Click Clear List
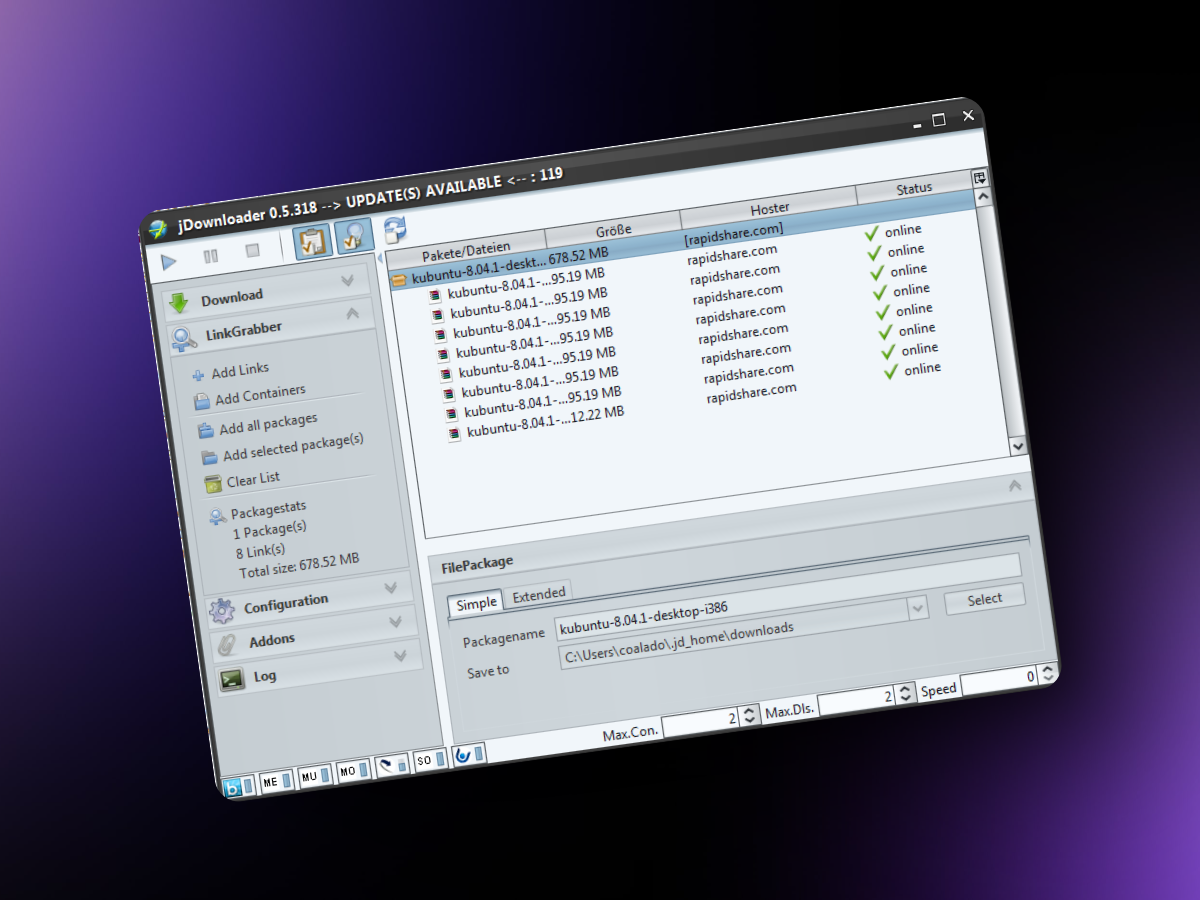Viewport: 1200px width, 900px height. [253, 480]
